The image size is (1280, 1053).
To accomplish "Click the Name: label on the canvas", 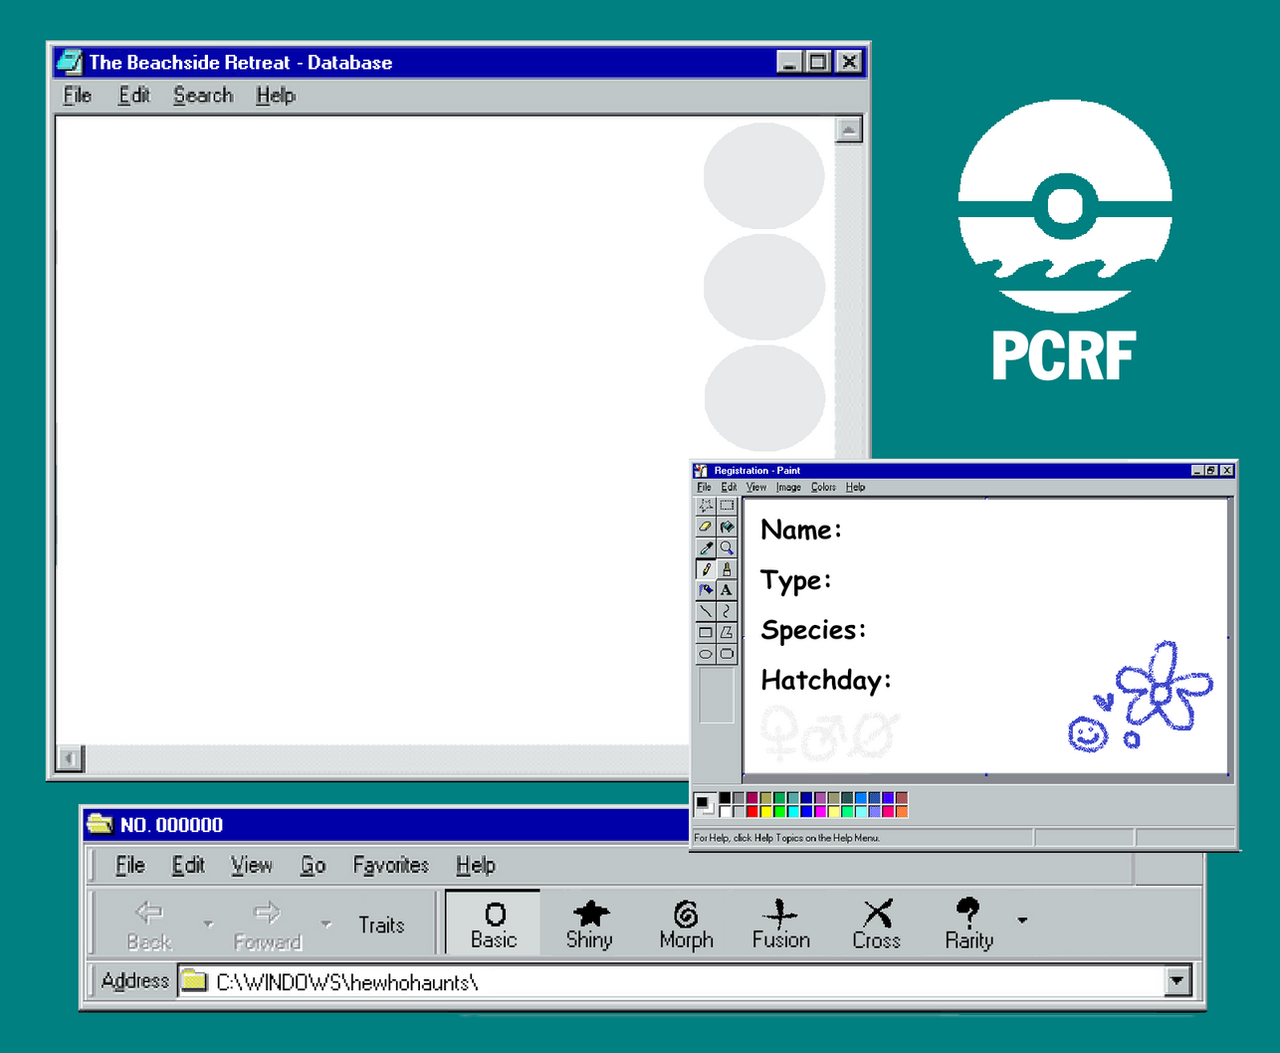I will click(x=801, y=530).
